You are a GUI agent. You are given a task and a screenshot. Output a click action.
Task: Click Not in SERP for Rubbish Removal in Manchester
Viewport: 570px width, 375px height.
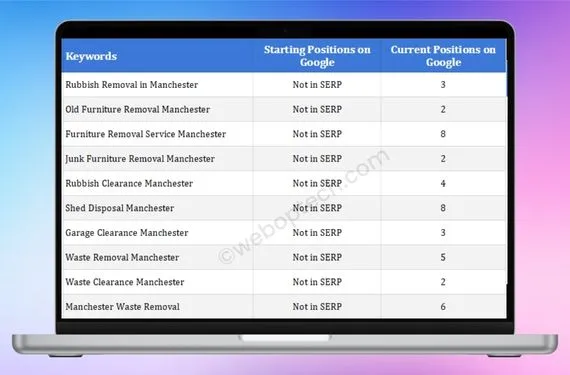click(317, 85)
